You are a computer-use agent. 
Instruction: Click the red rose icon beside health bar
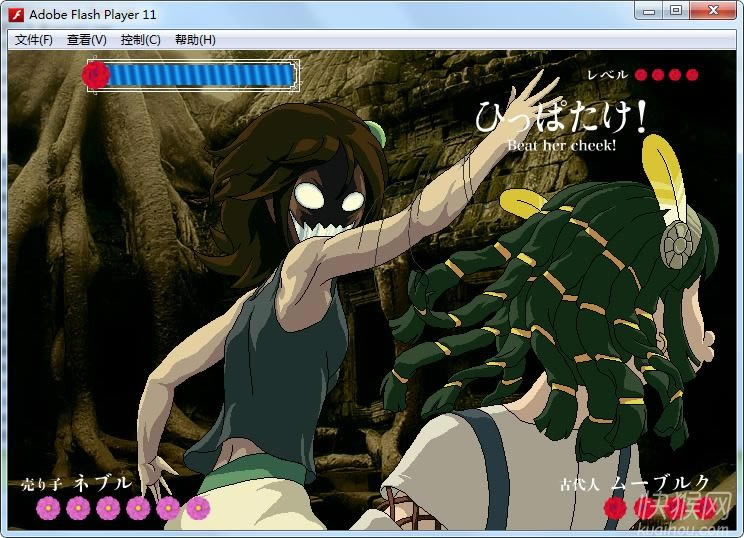(96, 75)
